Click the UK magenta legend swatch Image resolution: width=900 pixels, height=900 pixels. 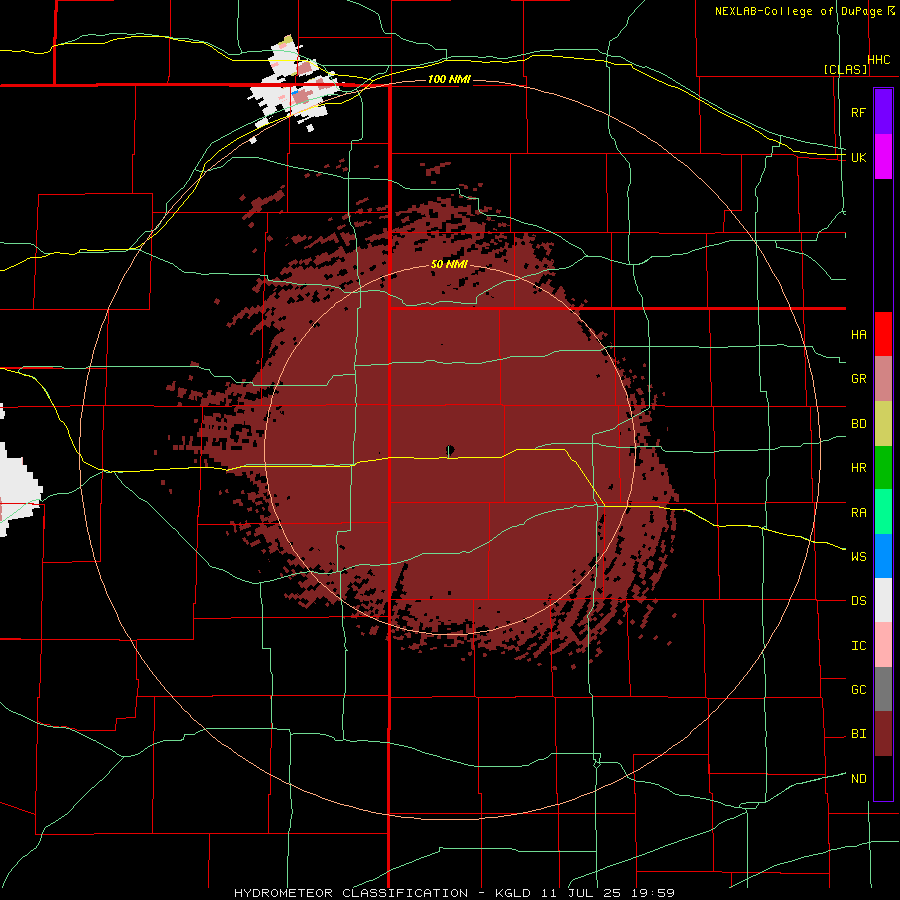[883, 157]
